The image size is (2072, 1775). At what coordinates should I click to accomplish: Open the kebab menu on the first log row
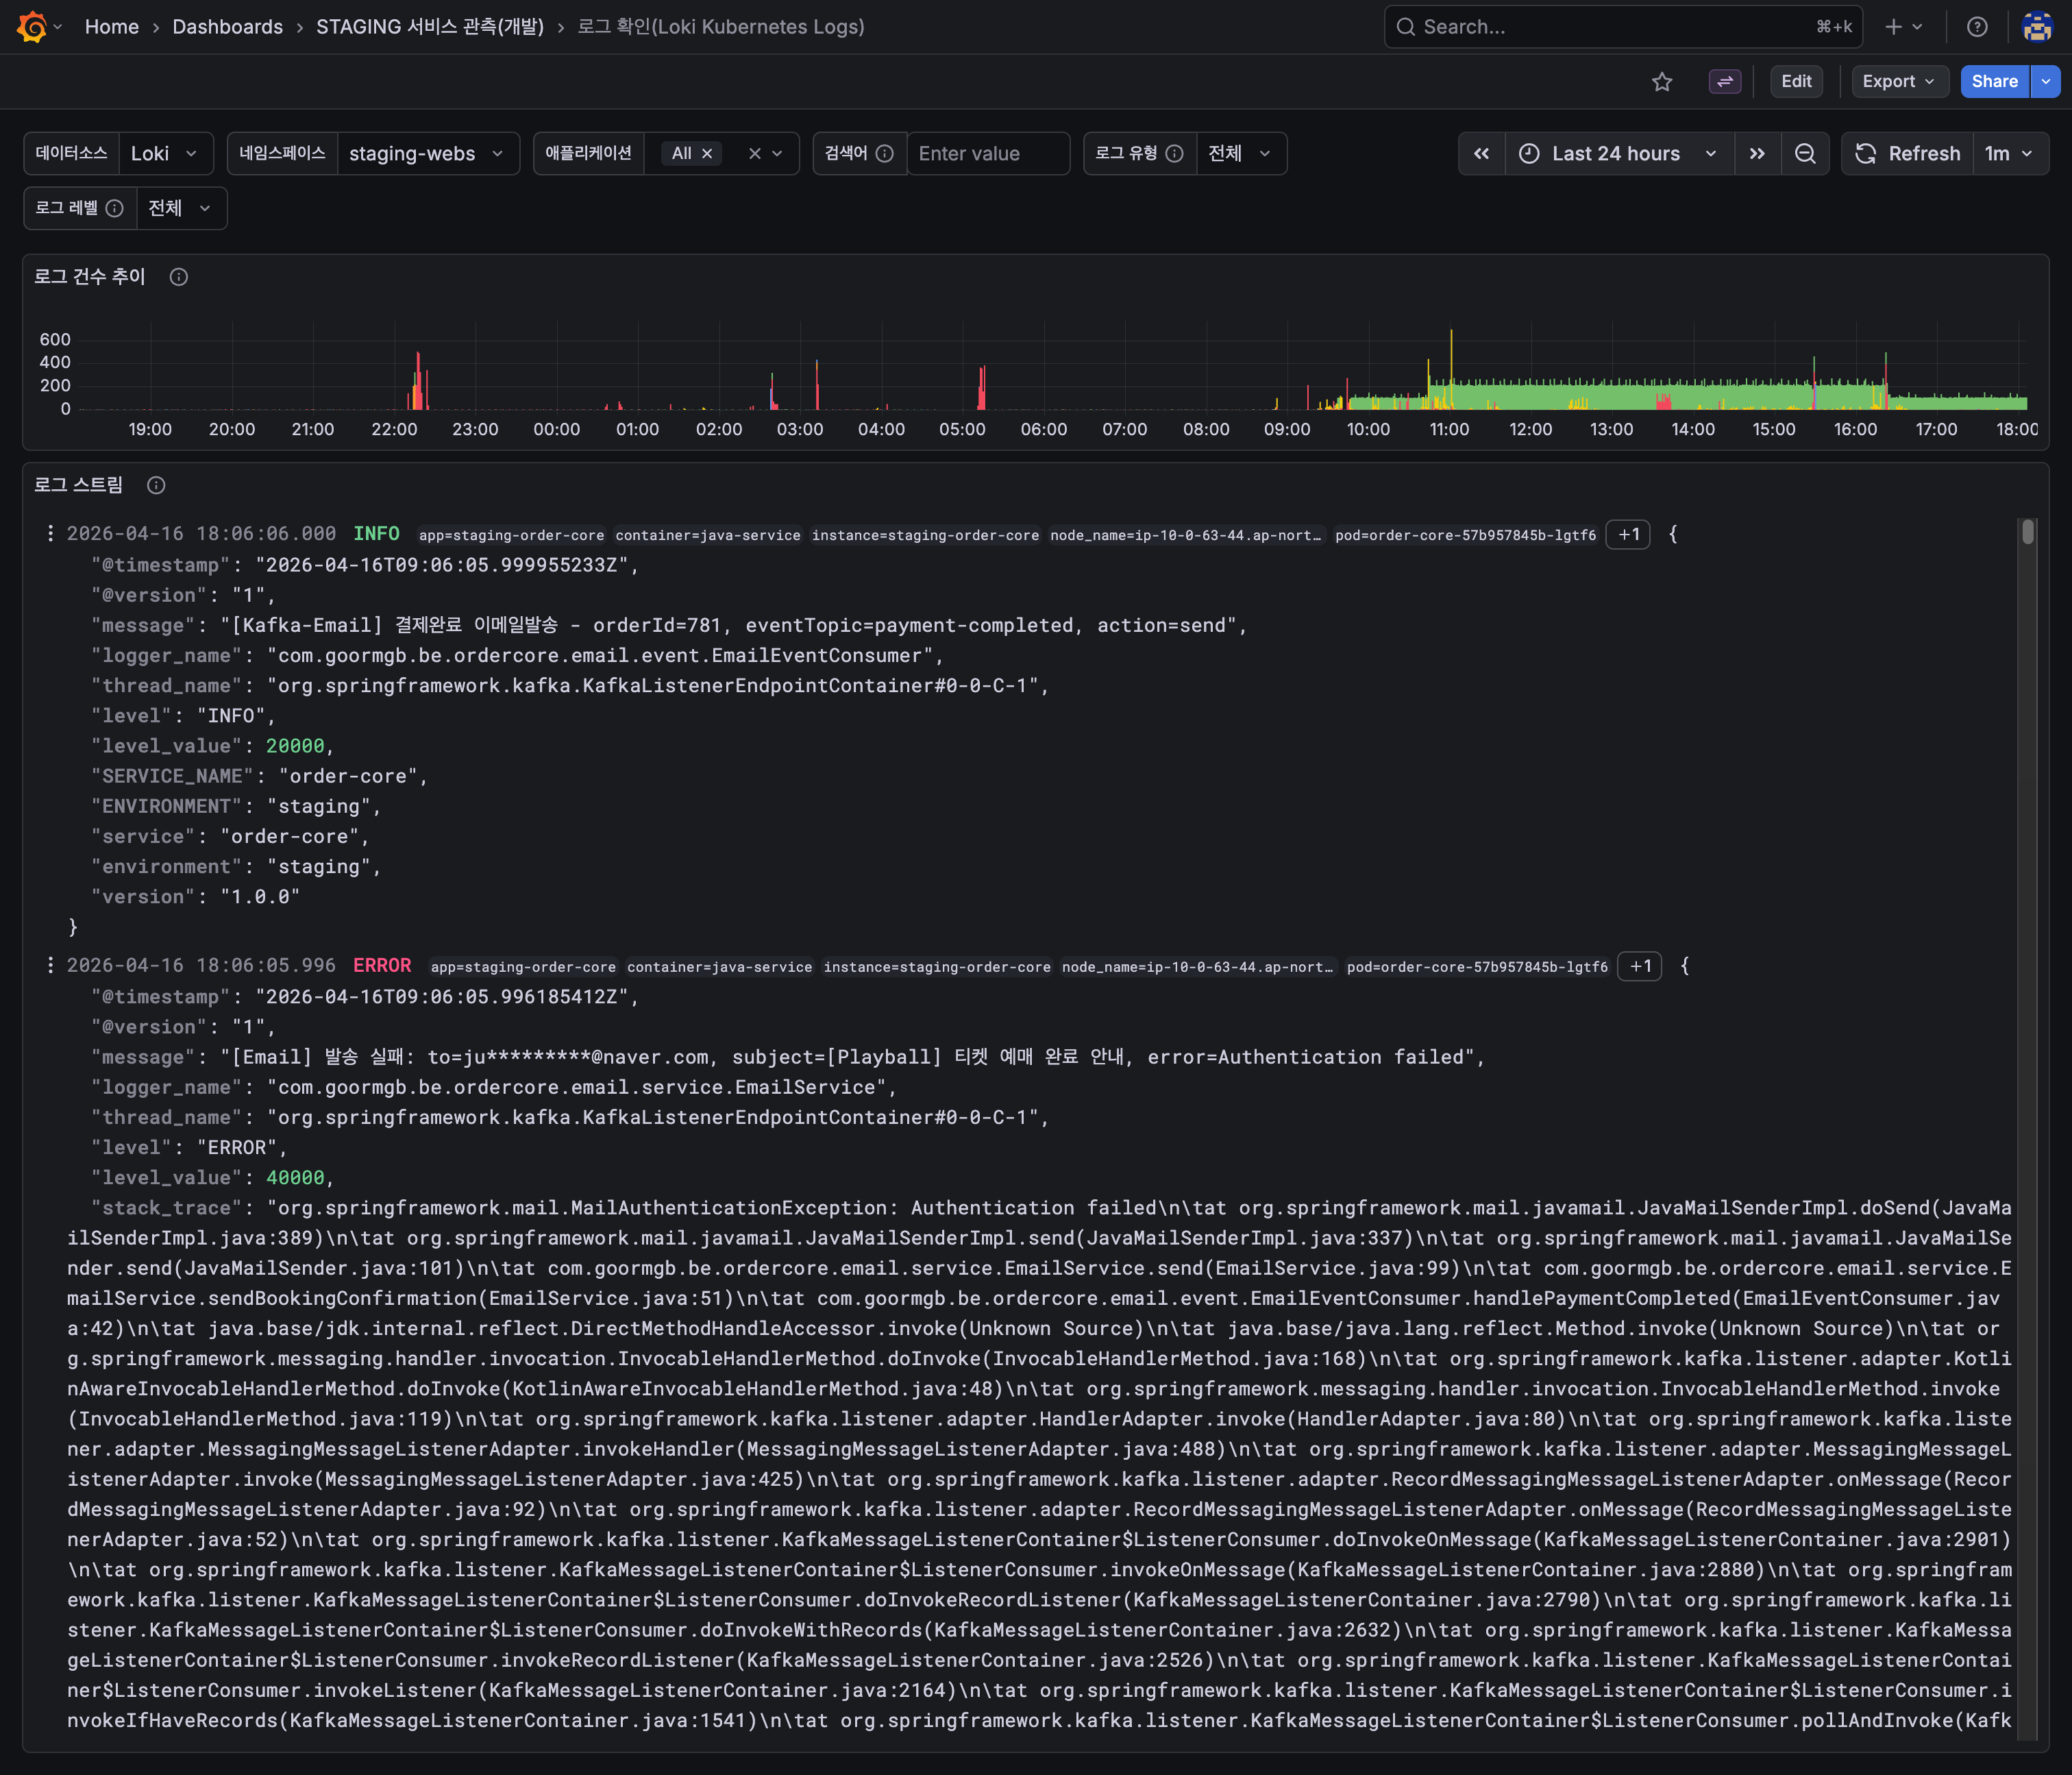51,533
